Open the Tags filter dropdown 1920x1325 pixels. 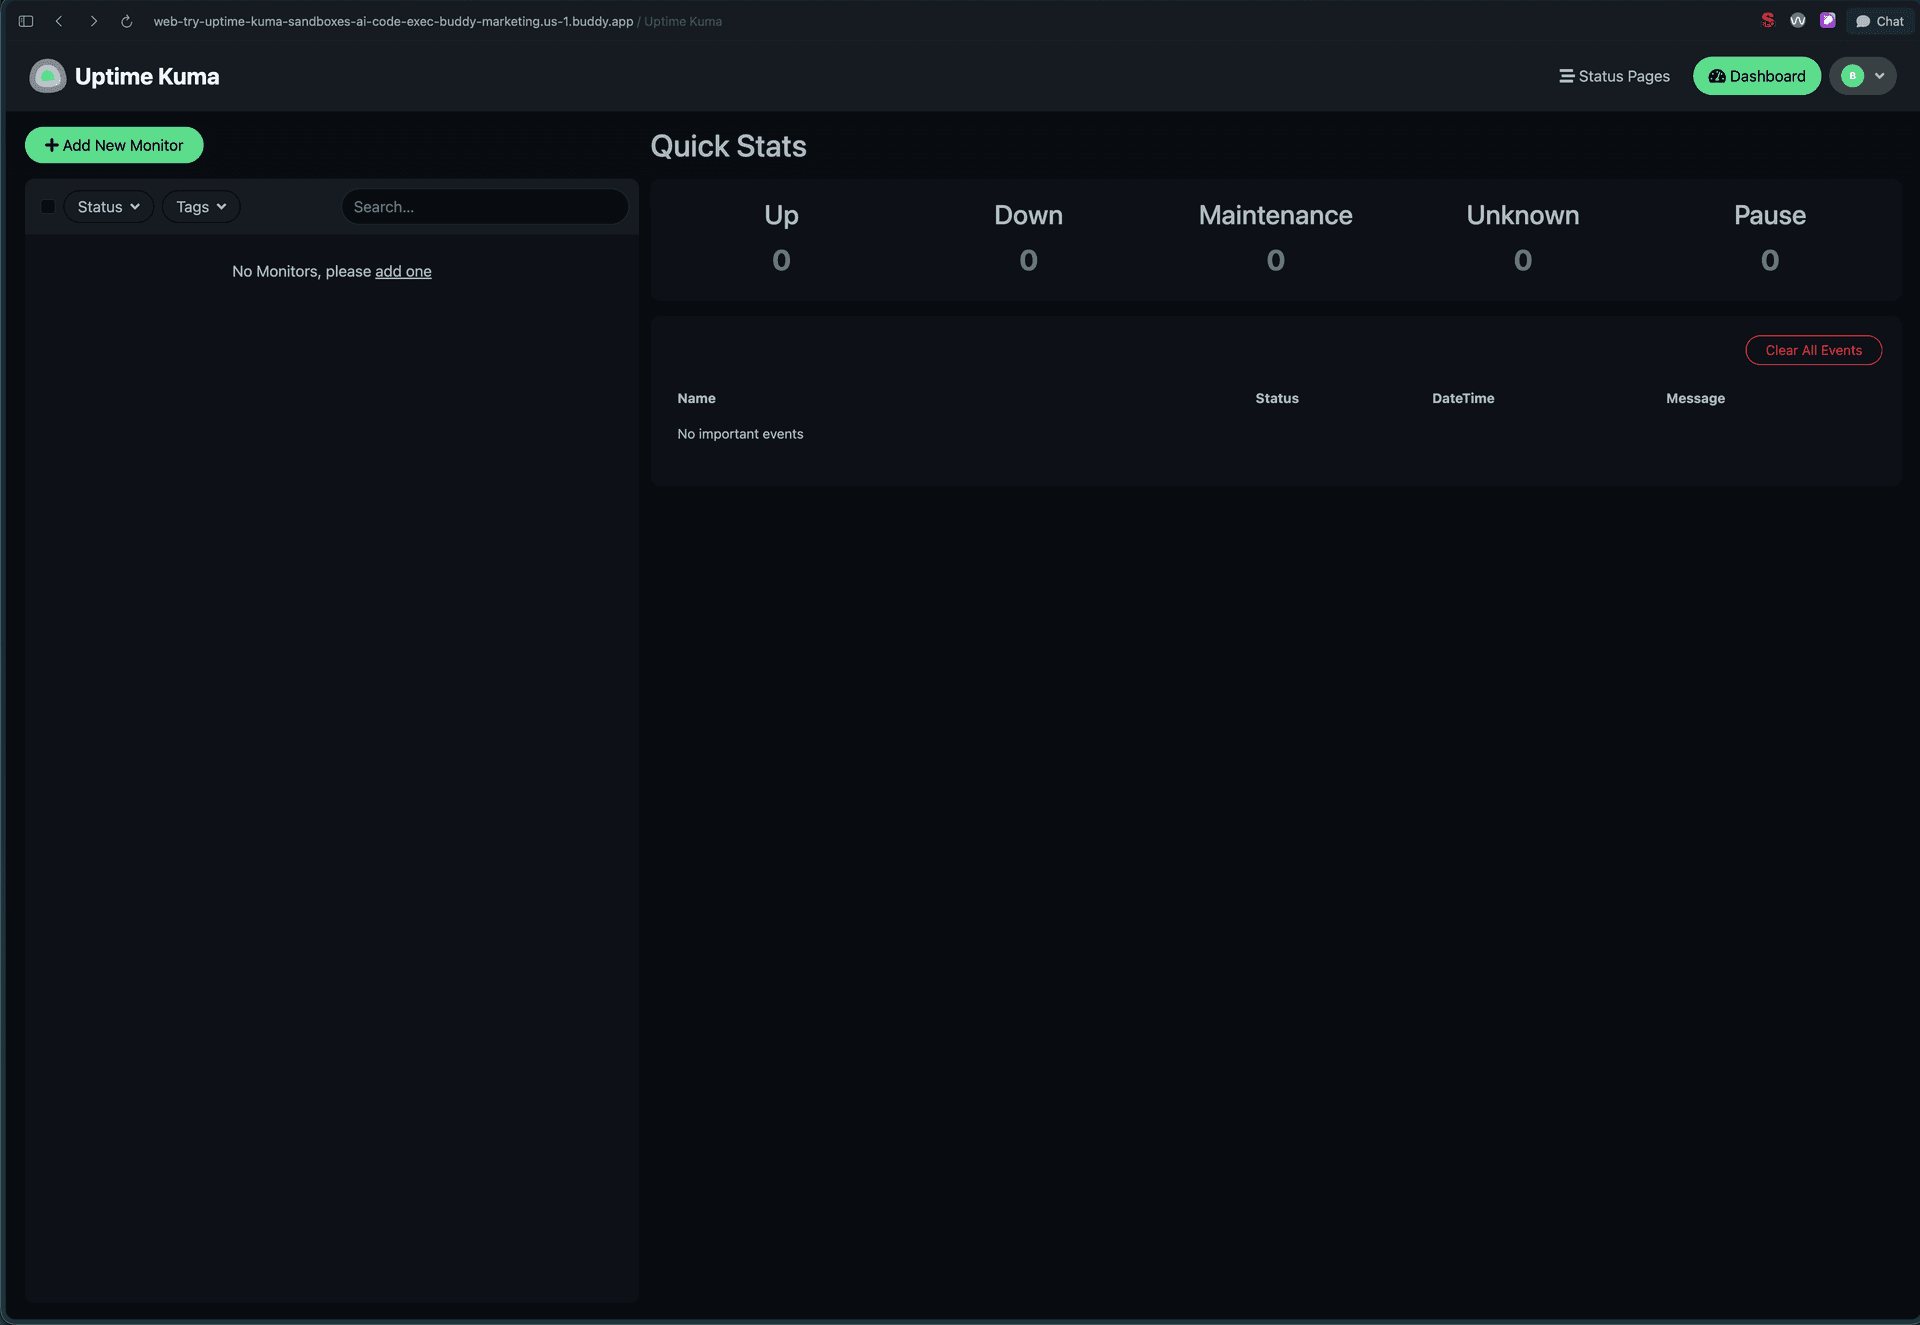tap(201, 207)
